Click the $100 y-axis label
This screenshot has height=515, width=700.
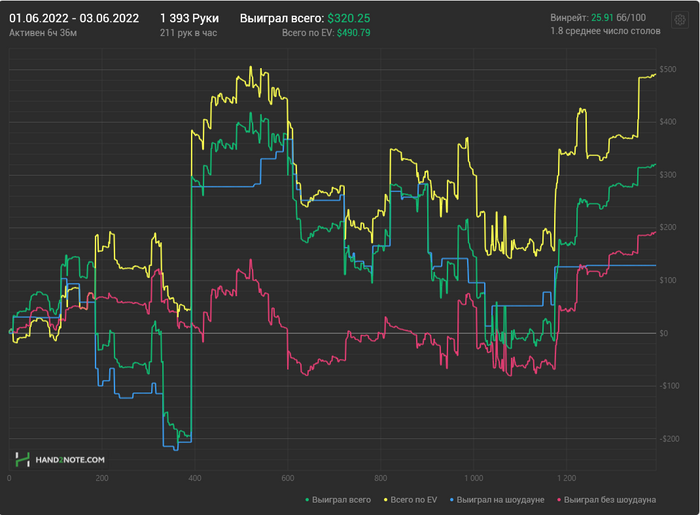click(x=668, y=280)
